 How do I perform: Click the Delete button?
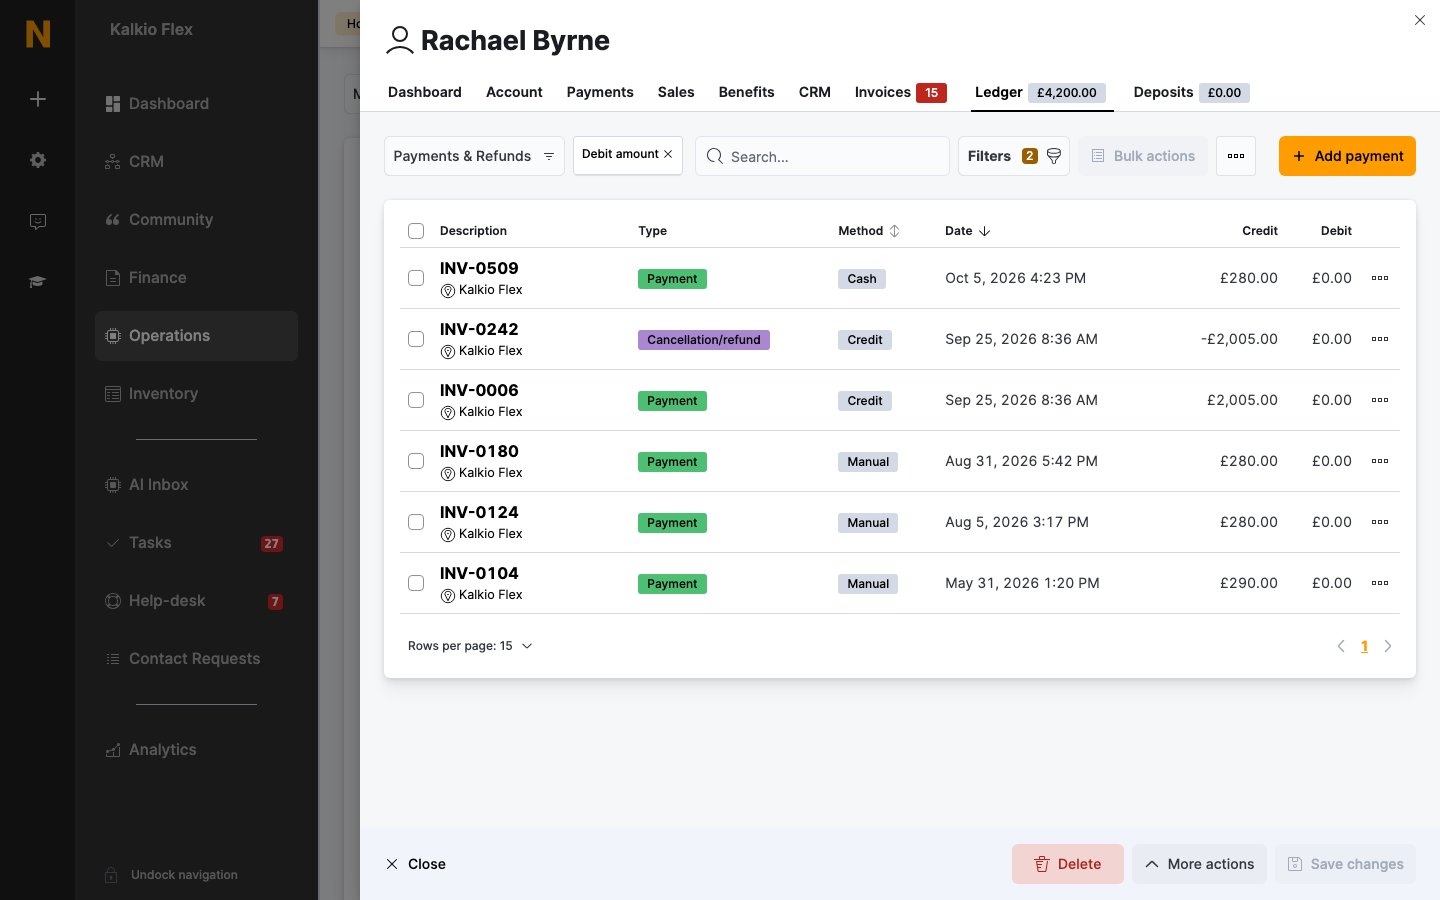click(1068, 864)
